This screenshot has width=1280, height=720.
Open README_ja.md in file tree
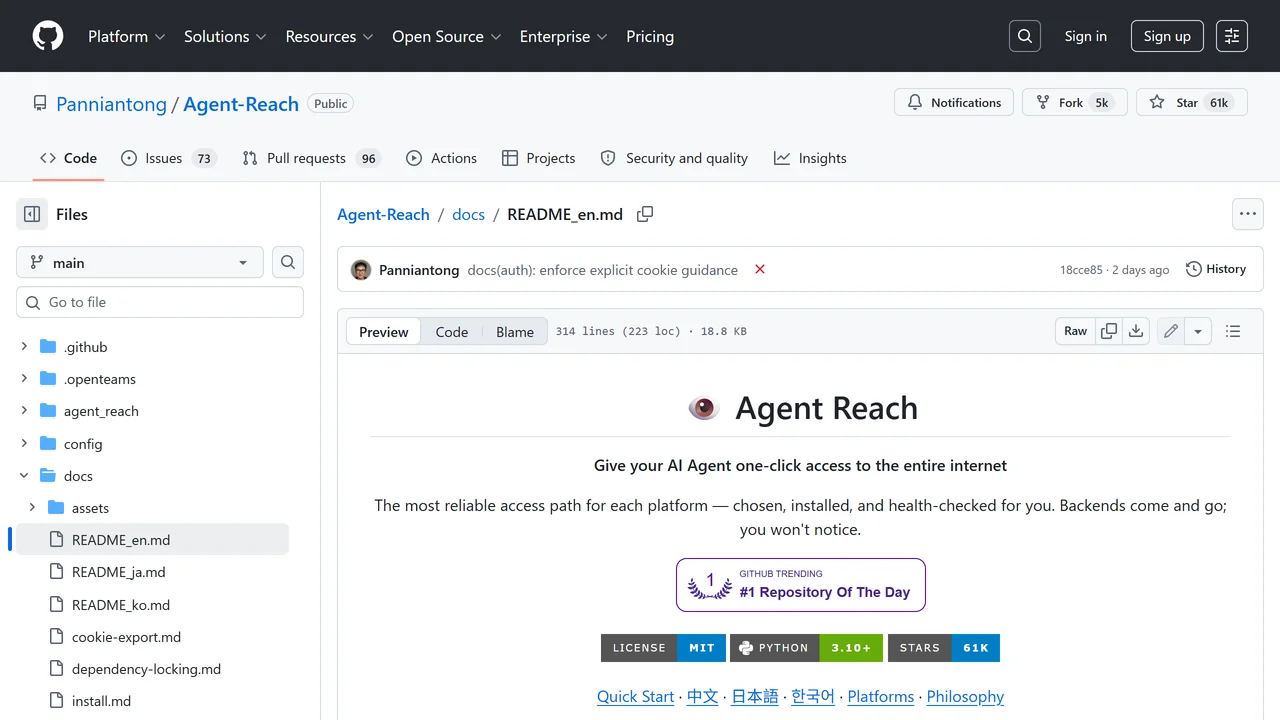(118, 572)
